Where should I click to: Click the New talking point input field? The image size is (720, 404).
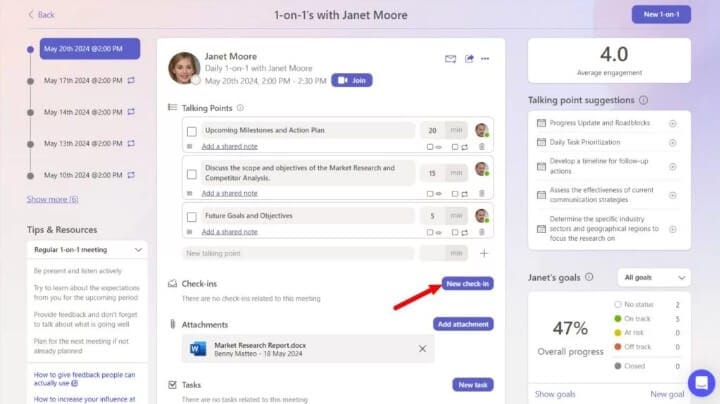tap(298, 253)
